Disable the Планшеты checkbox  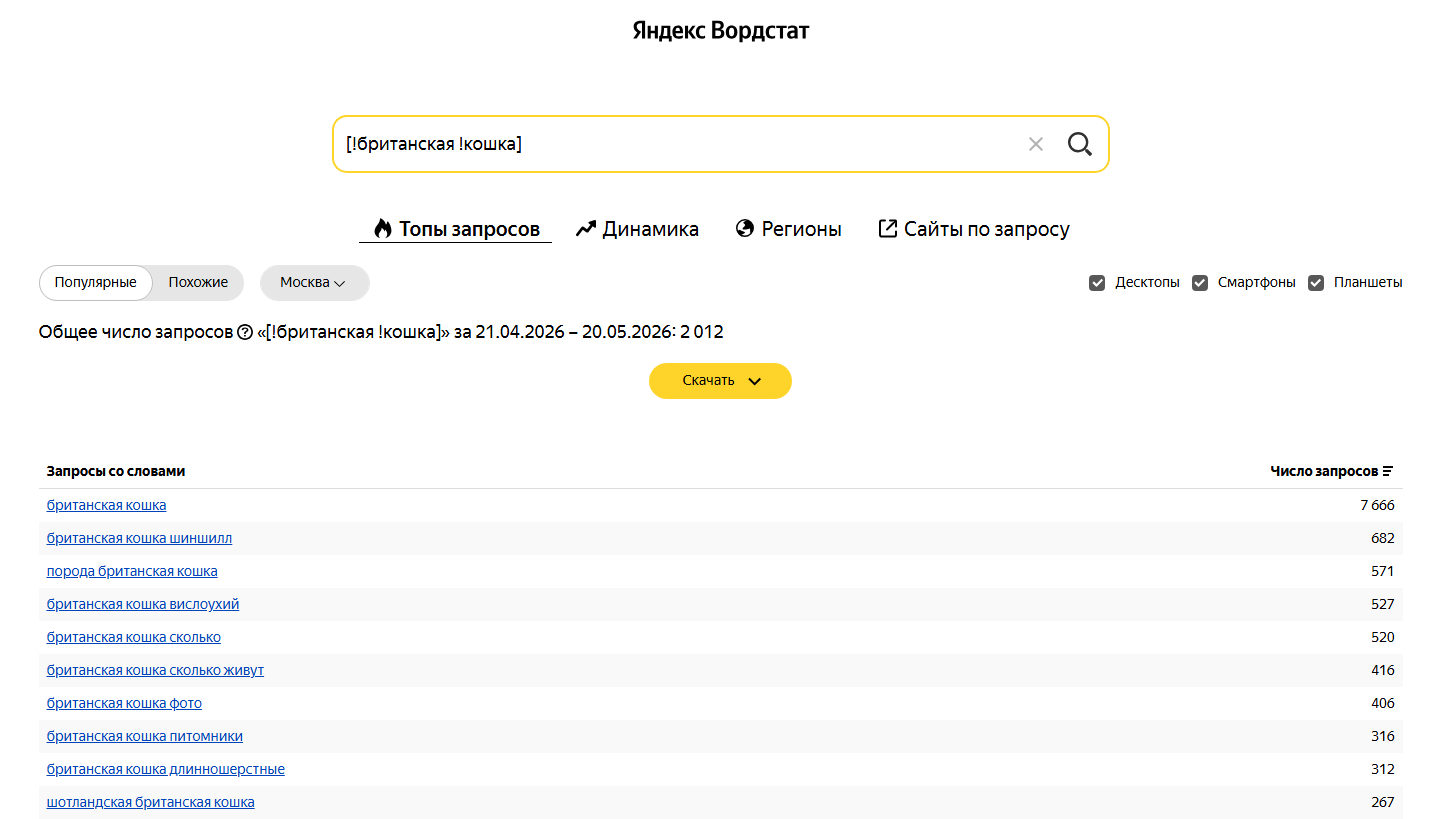[1316, 283]
